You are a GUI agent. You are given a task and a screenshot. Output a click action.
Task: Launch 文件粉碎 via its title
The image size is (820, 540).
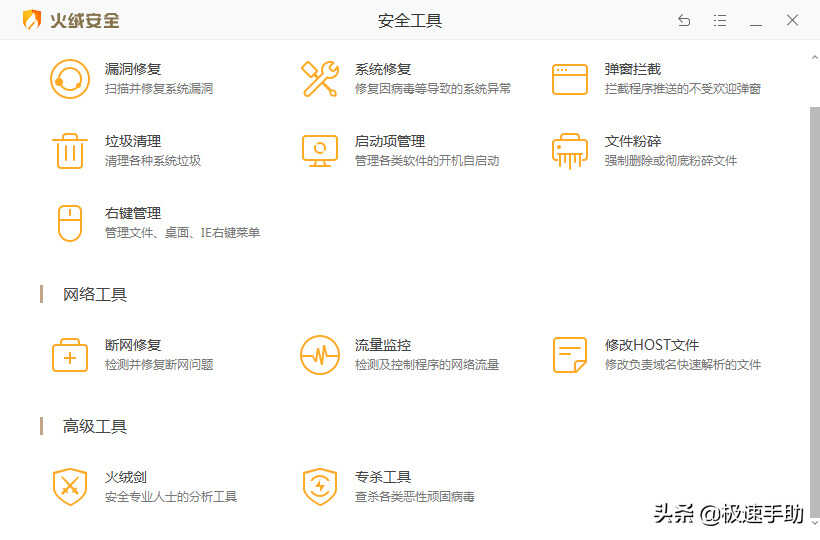(x=633, y=141)
